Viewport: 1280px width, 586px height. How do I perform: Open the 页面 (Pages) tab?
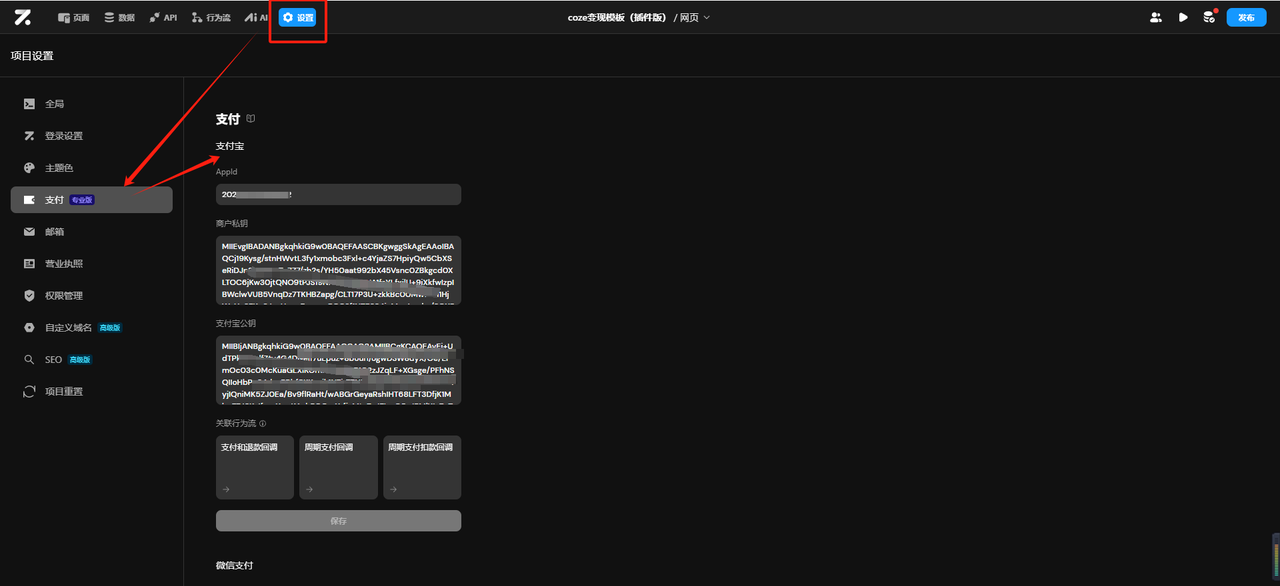74,17
